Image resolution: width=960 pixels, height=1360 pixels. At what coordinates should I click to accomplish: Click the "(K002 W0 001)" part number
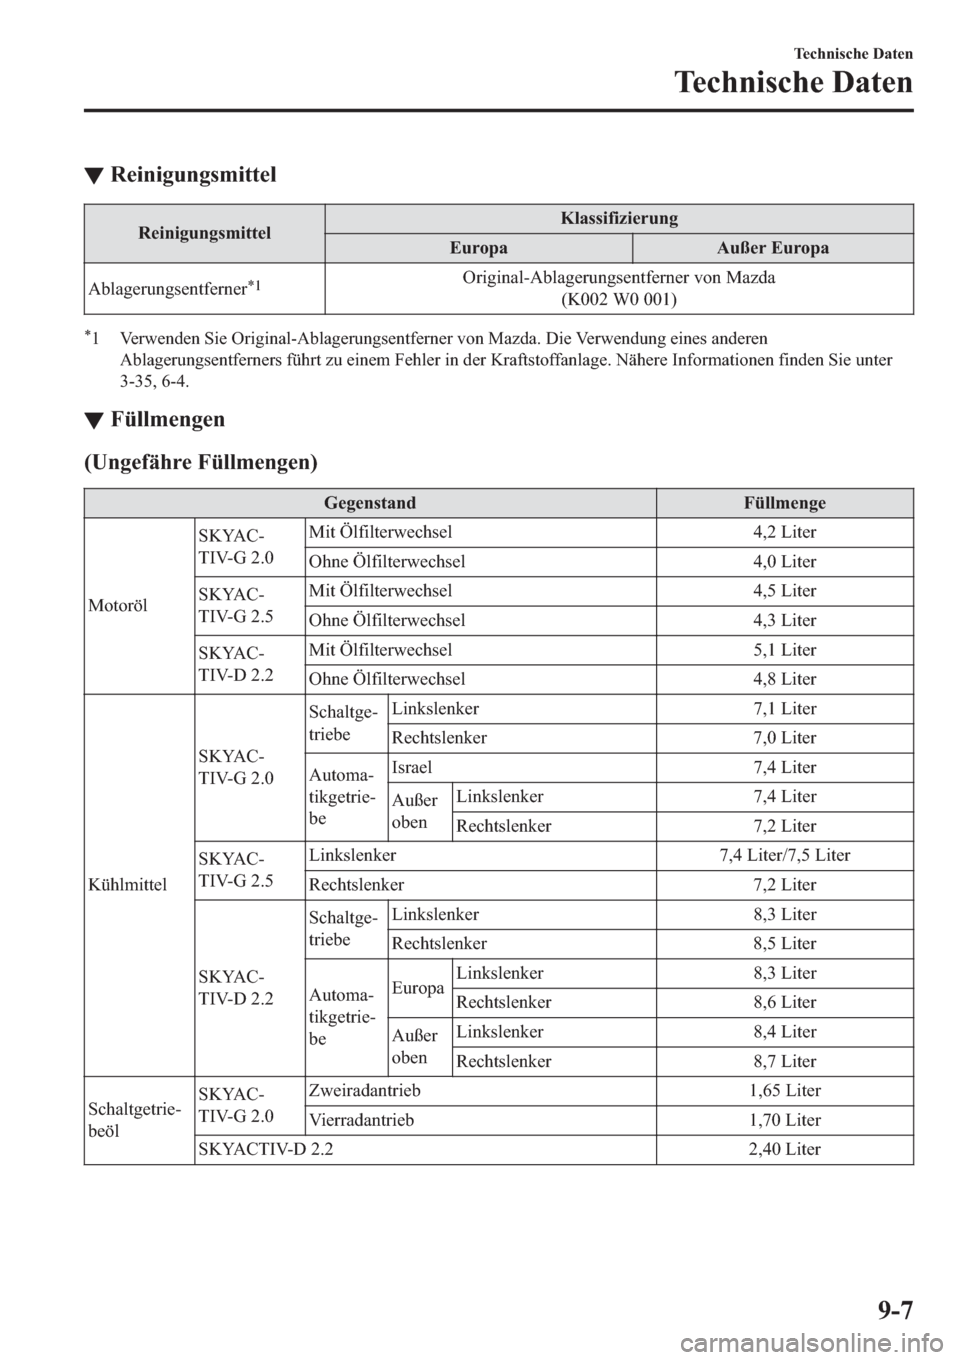click(x=619, y=299)
